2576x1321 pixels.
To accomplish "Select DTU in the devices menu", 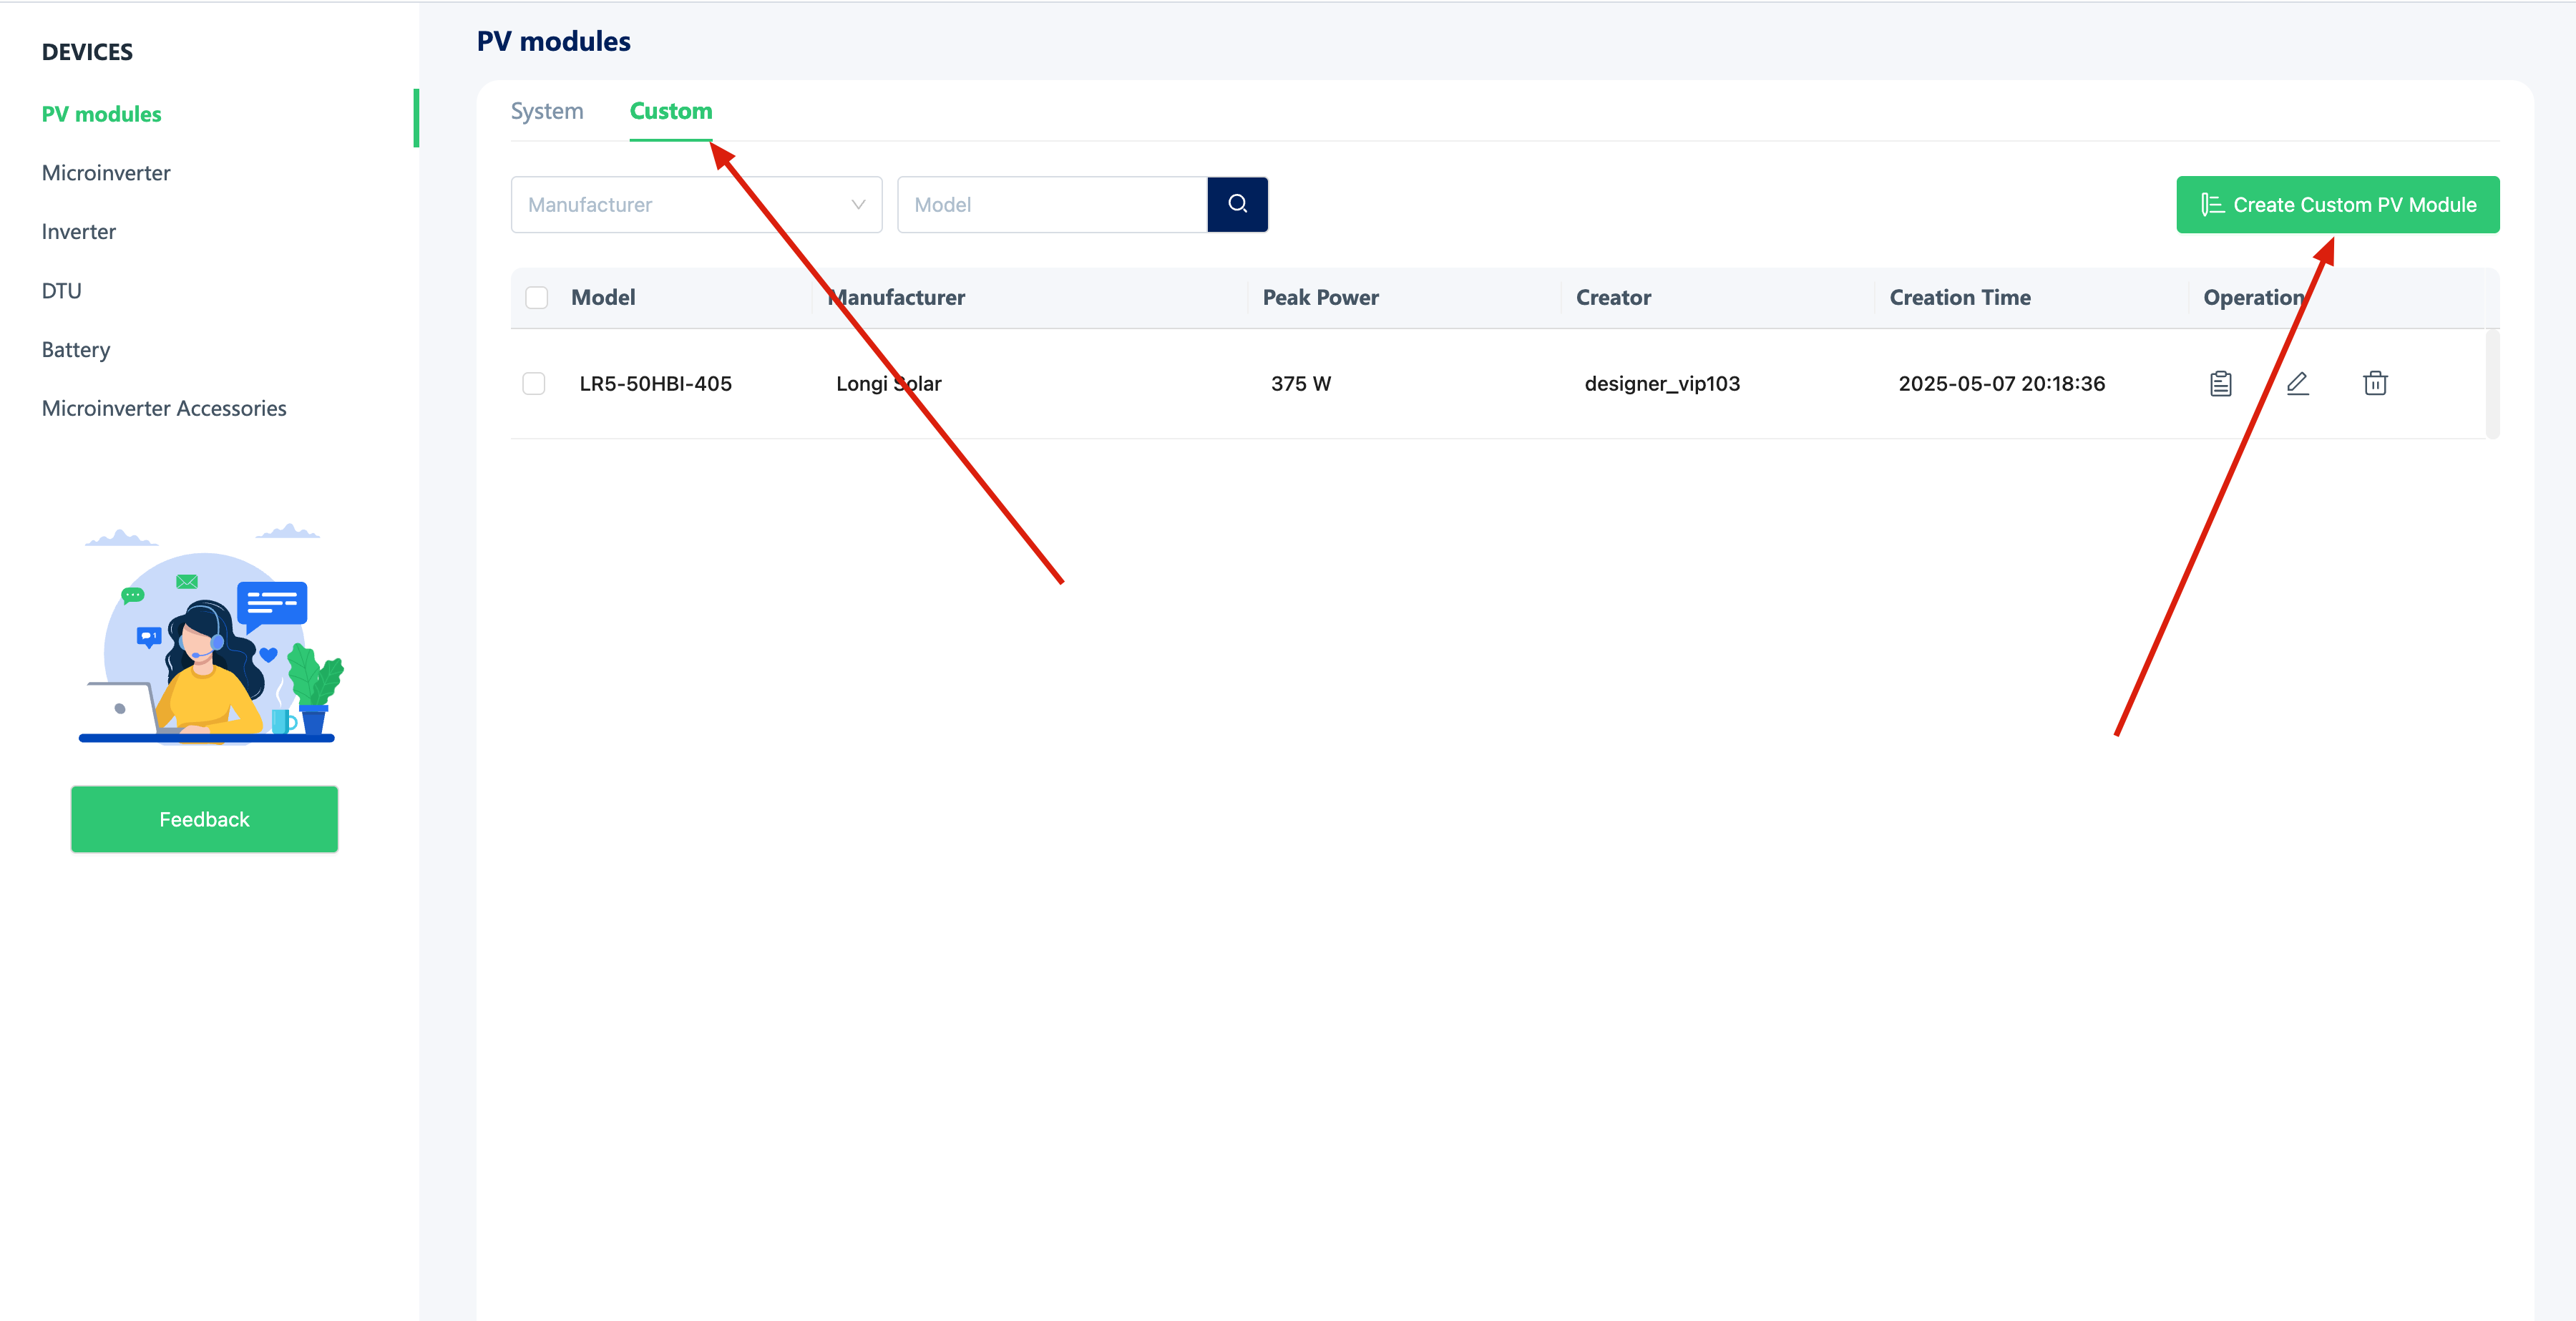I will tap(61, 291).
